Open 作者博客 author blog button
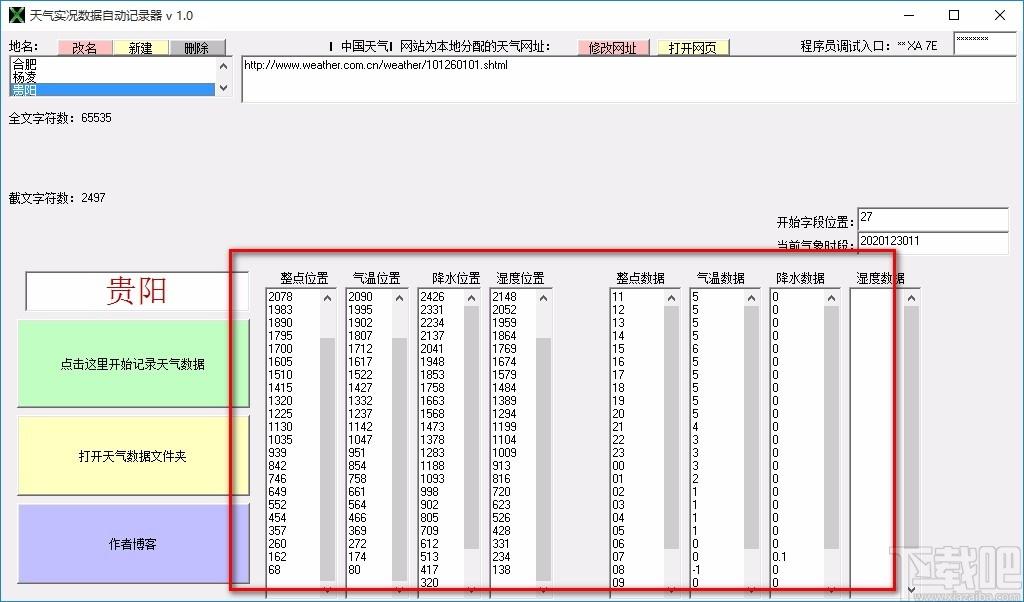Viewport: 1024px width, 602px height. [x=133, y=544]
